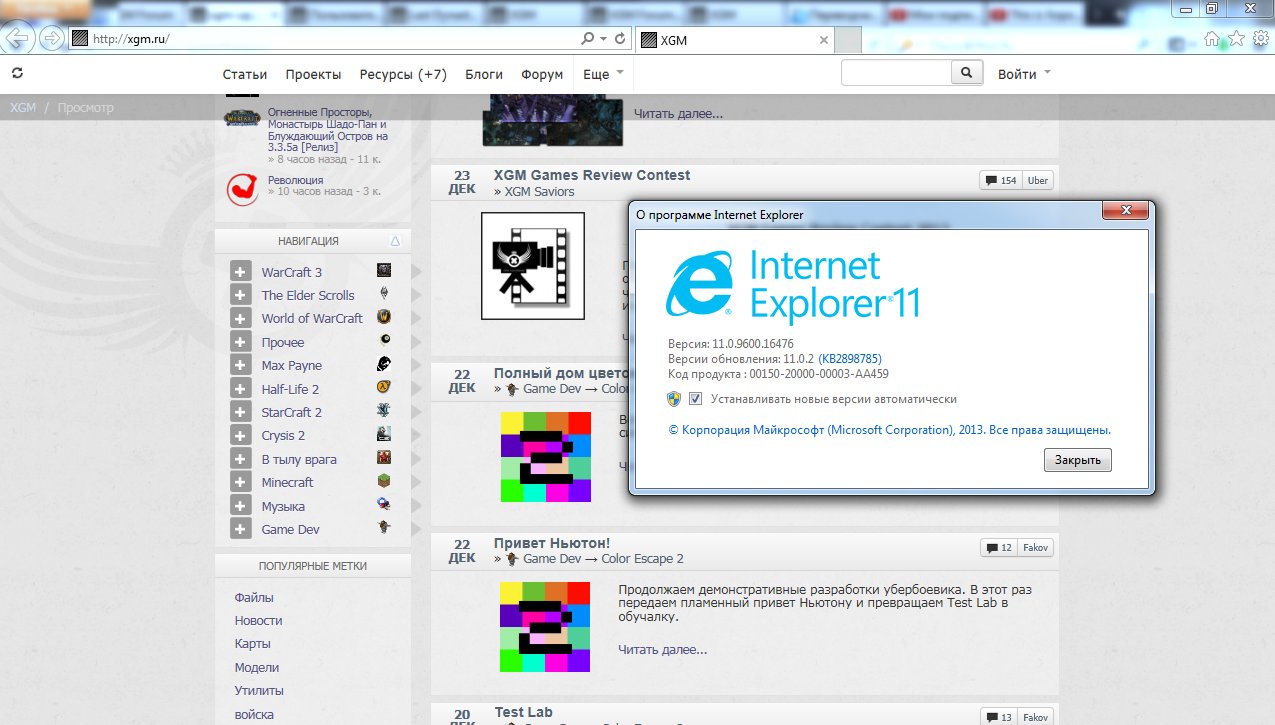Open the Статьи menu item
The height and width of the screenshot is (725, 1275).
coord(245,74)
